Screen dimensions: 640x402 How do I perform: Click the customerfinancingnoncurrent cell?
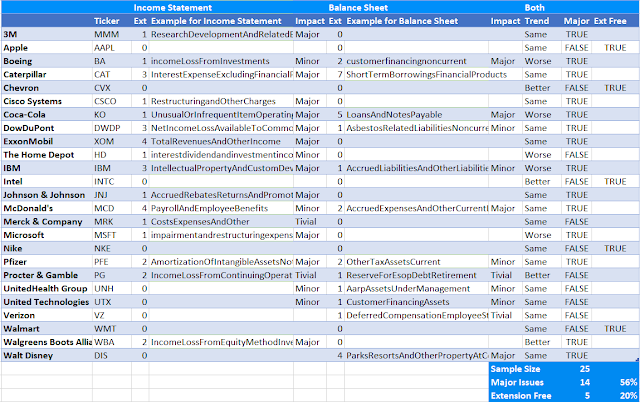pyautogui.click(x=416, y=61)
